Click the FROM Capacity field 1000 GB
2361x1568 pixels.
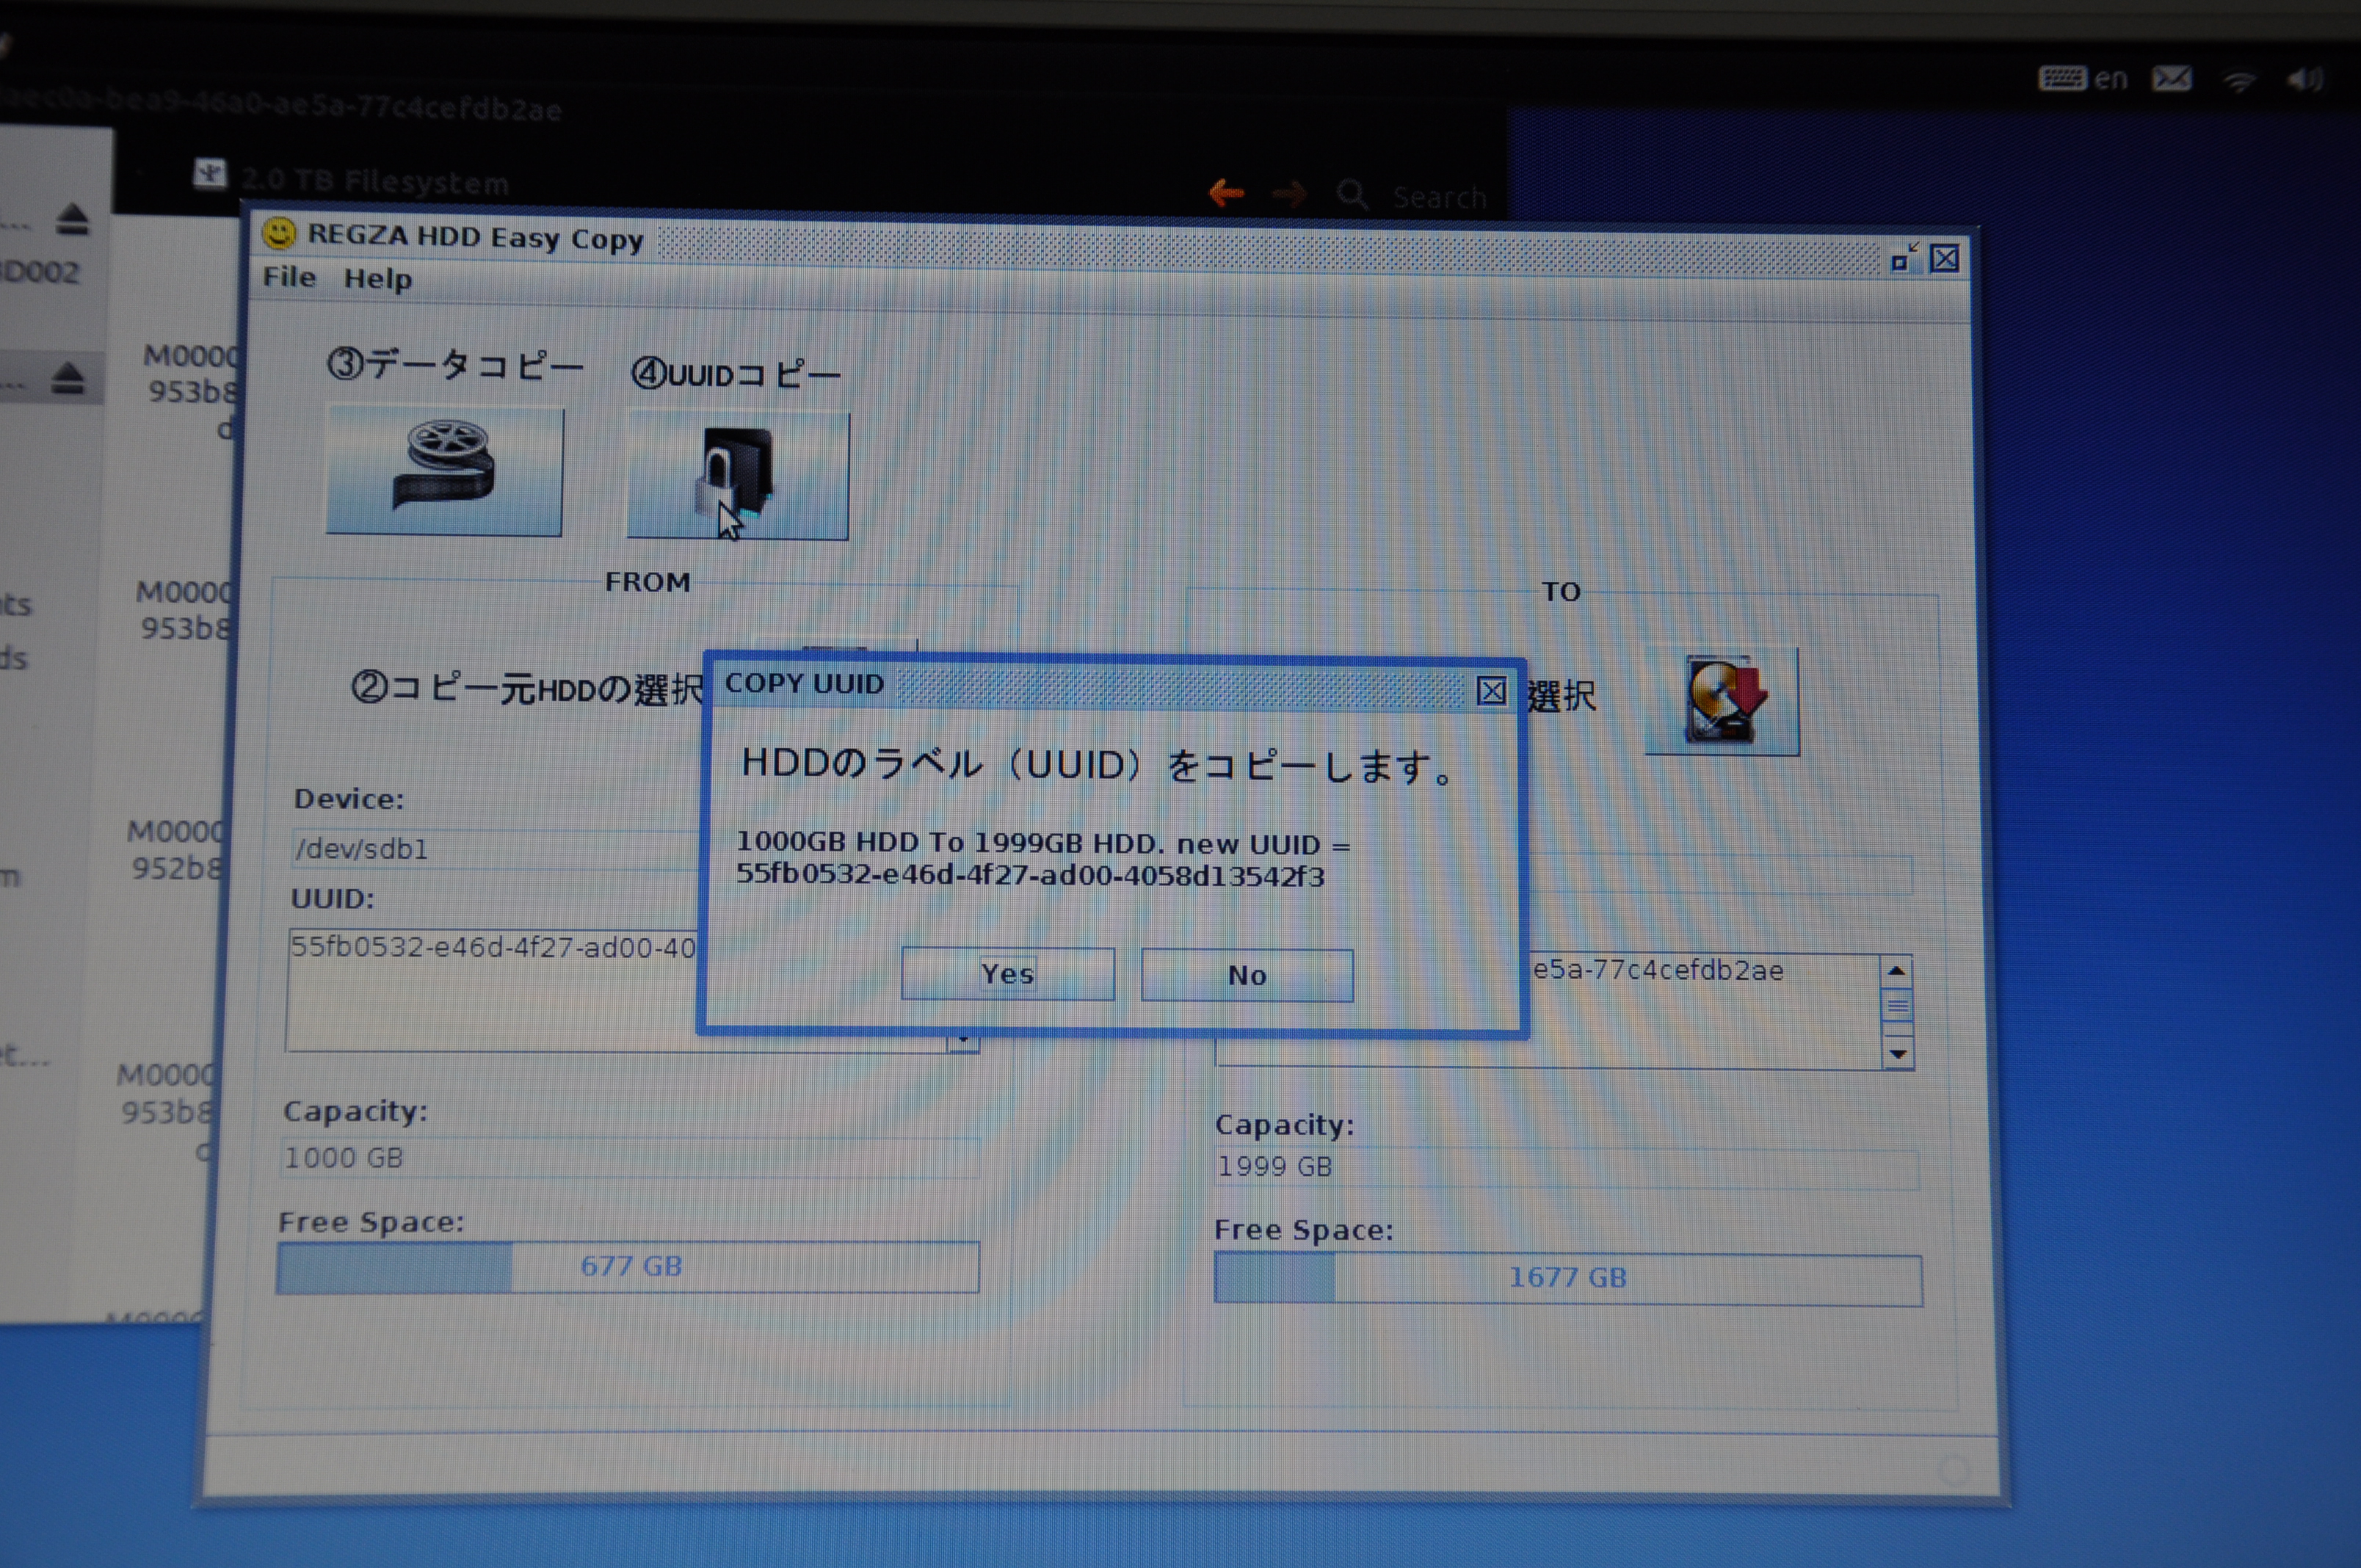(629, 1158)
